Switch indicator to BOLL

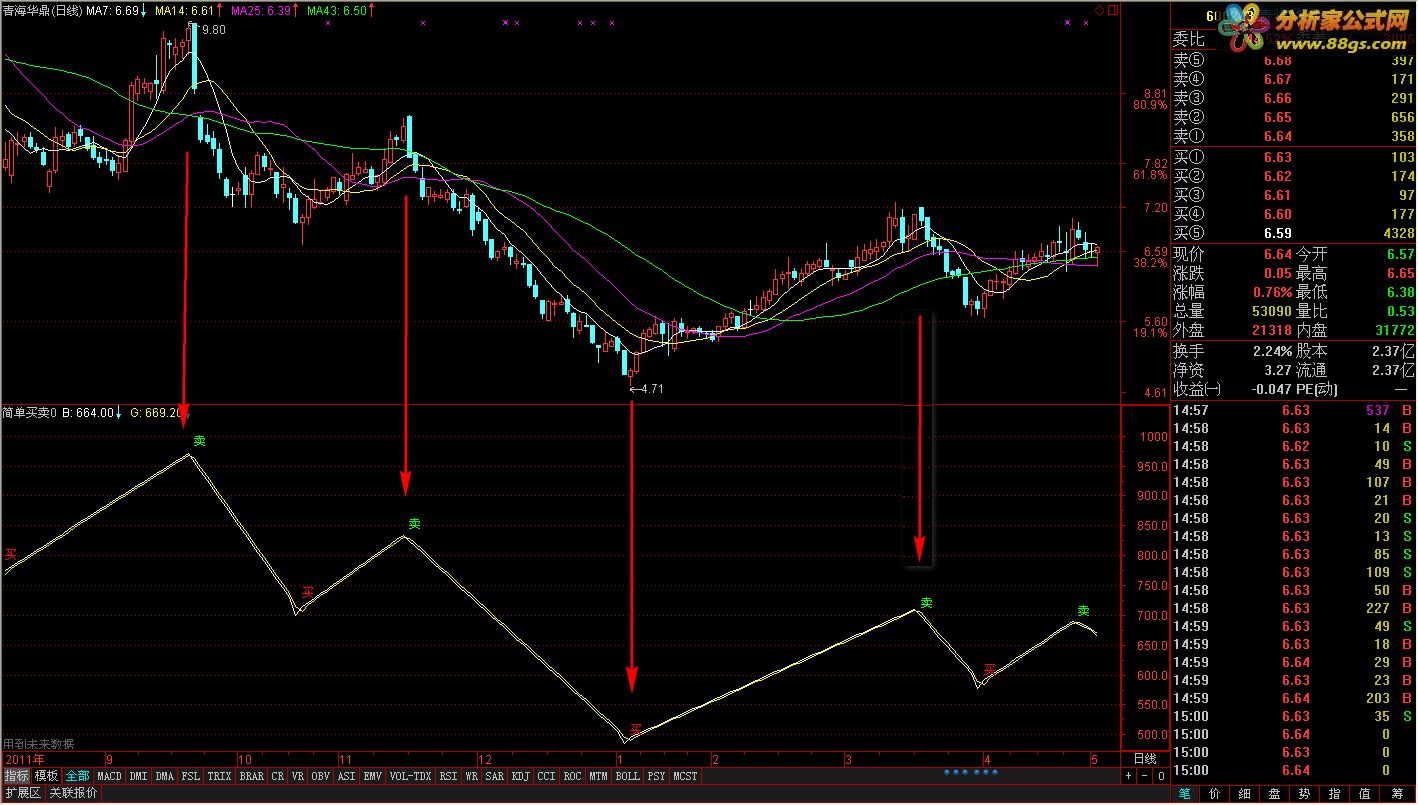point(628,776)
